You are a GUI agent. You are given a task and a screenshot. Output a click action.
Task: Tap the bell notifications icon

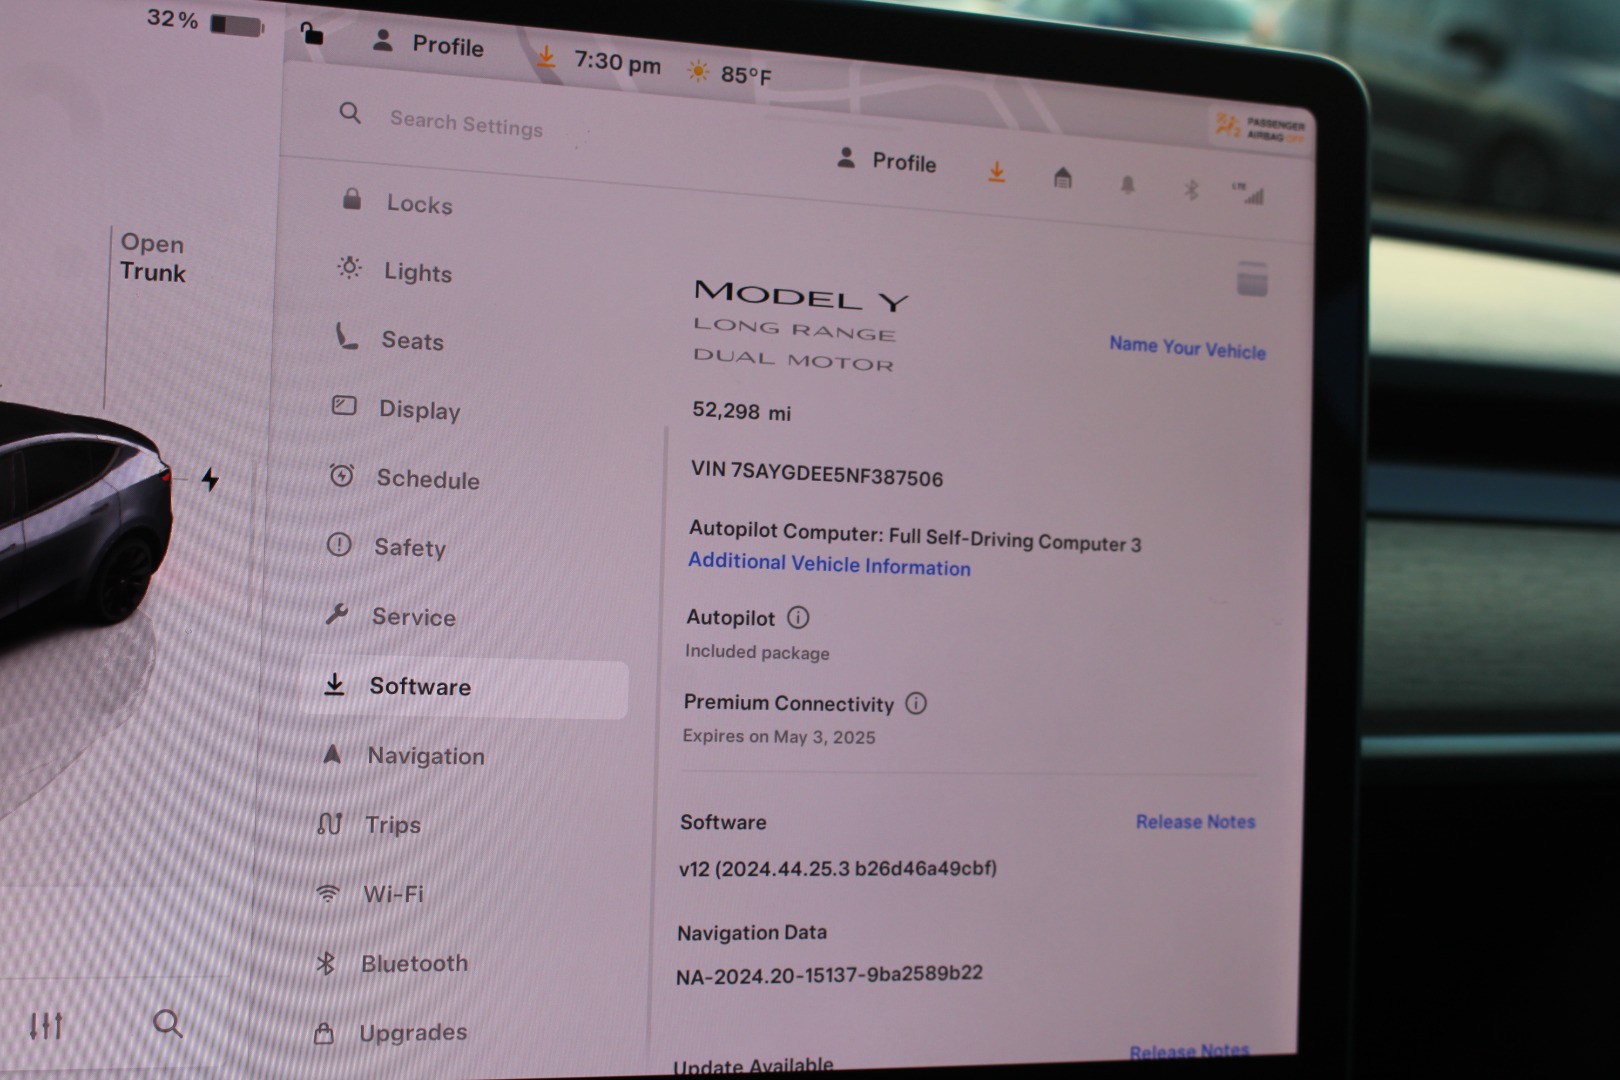click(1127, 185)
